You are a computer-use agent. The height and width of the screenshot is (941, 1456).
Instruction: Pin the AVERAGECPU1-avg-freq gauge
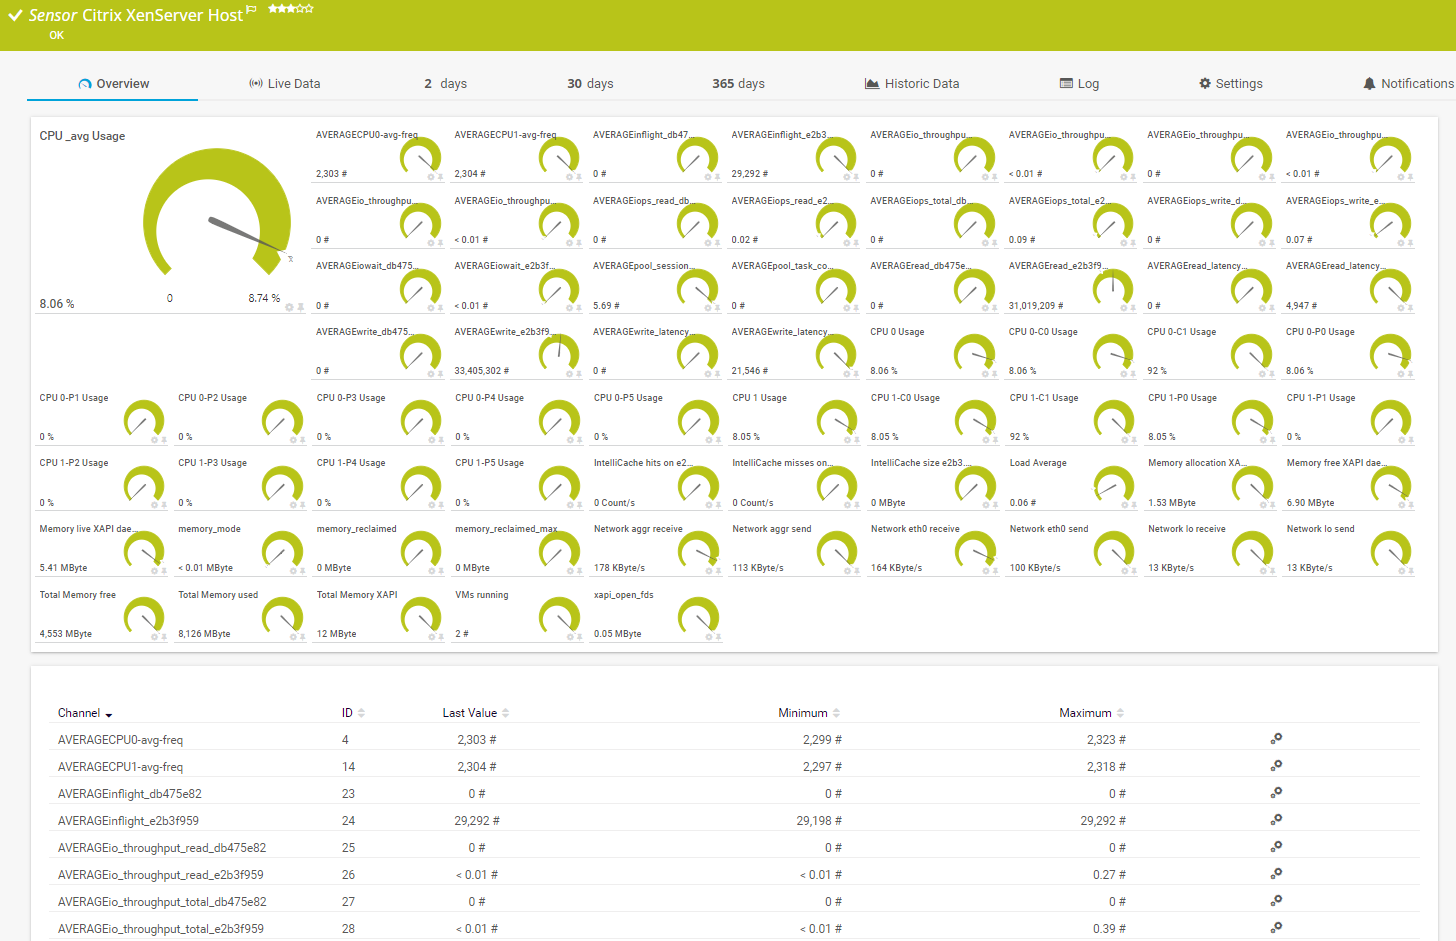pos(579,177)
